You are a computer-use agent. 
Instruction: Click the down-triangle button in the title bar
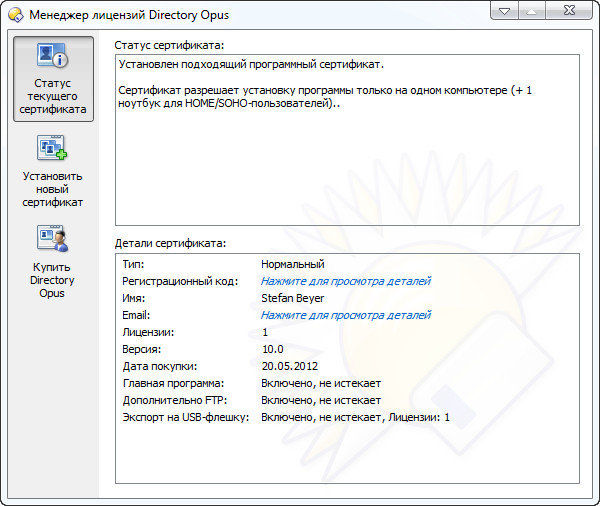click(505, 11)
